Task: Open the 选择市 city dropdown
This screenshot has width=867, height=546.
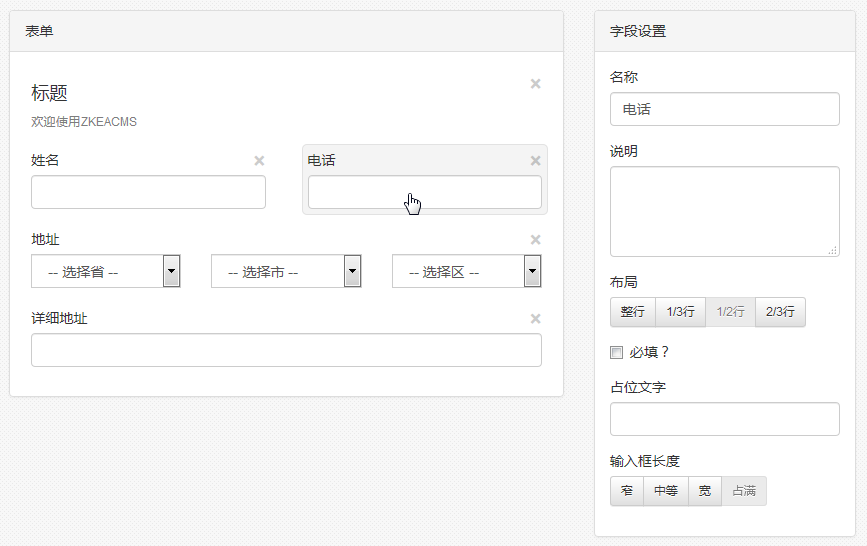Action: (286, 271)
